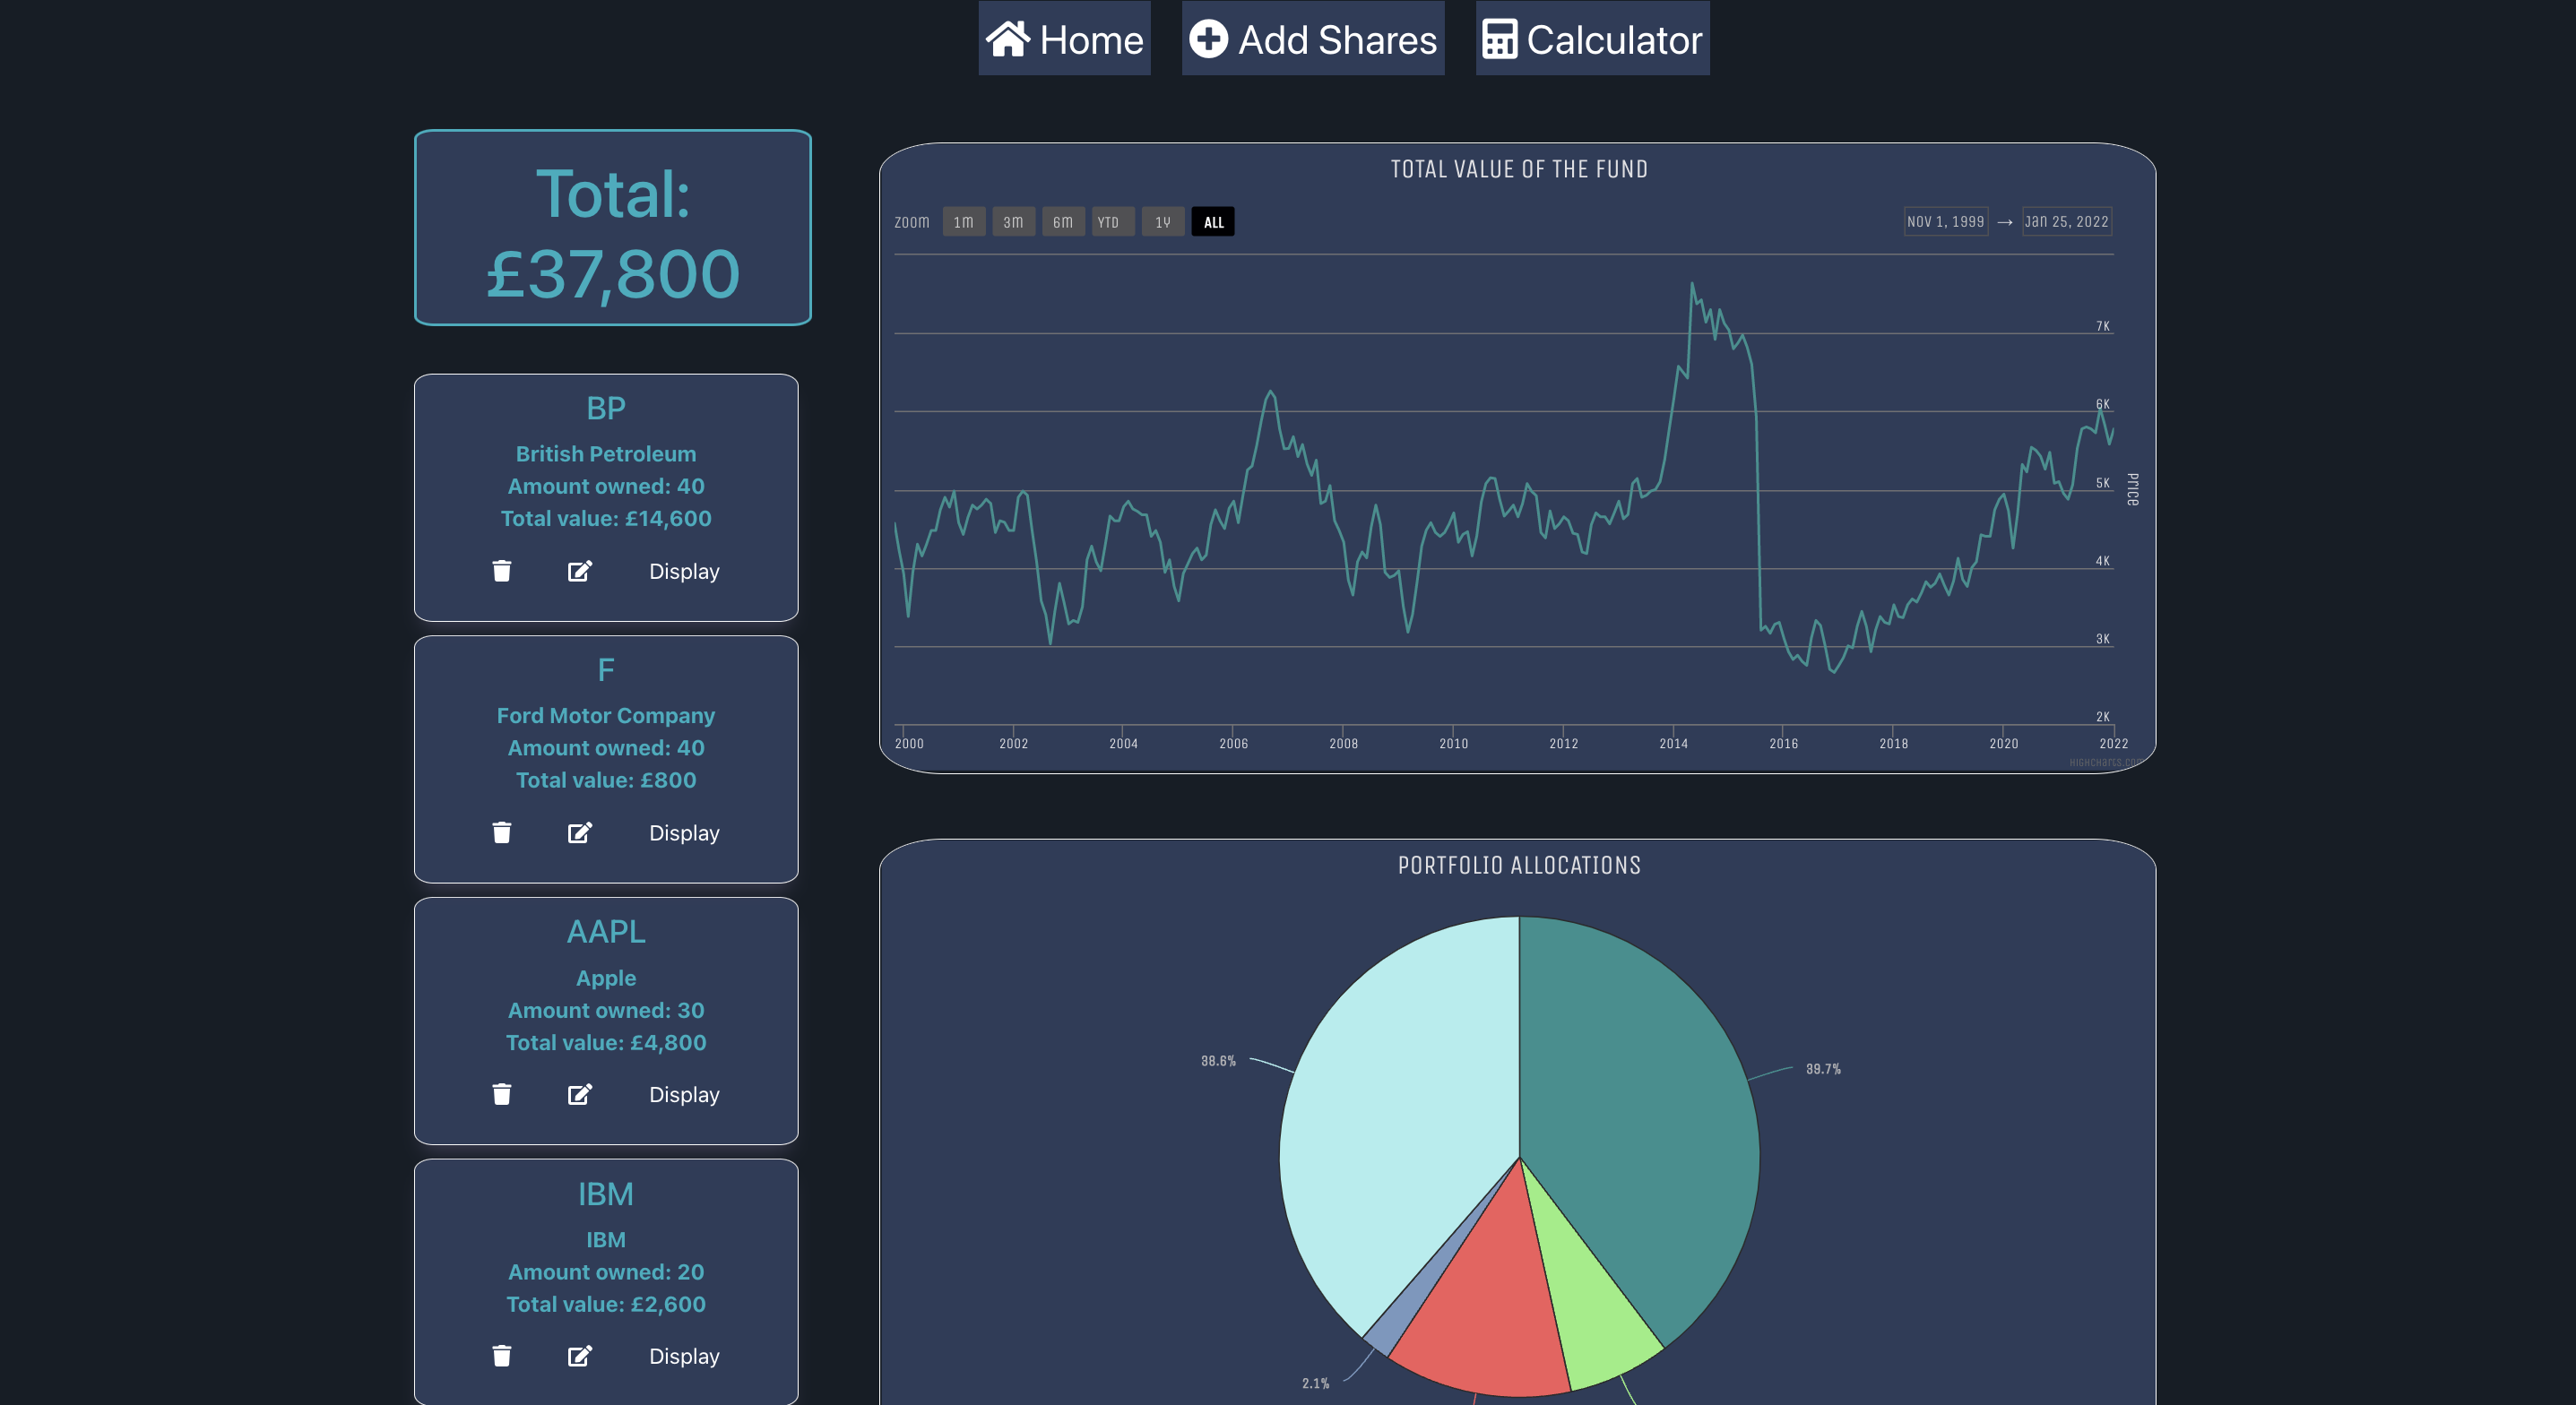The width and height of the screenshot is (2576, 1405).
Task: Edit the AAPL holding with pencil icon
Action: click(x=580, y=1095)
